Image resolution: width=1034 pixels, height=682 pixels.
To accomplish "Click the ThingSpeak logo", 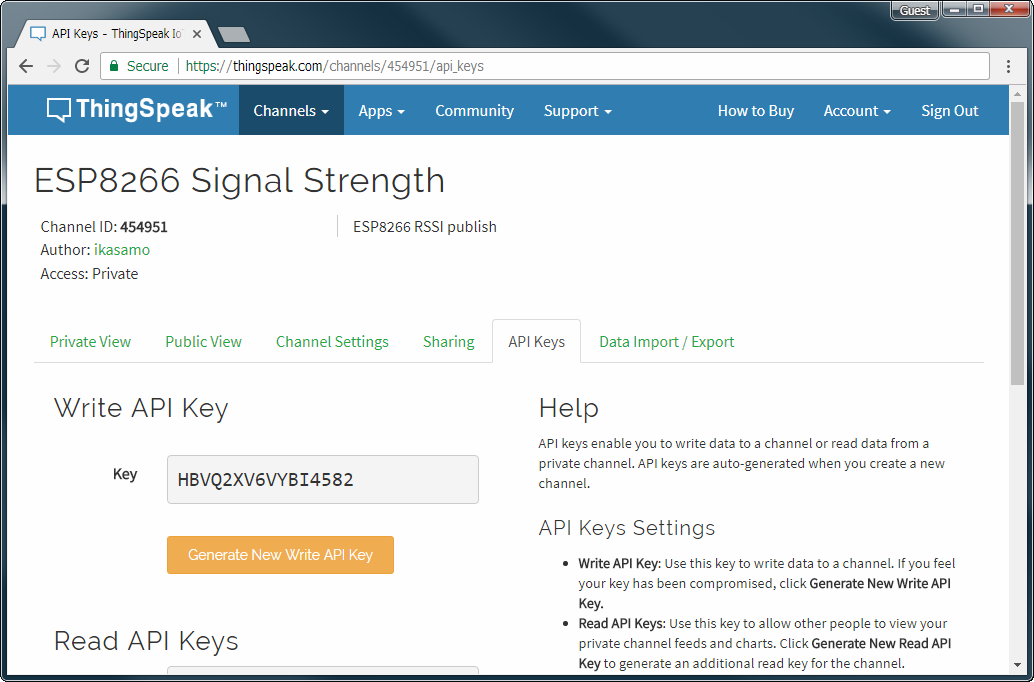I will [x=137, y=109].
